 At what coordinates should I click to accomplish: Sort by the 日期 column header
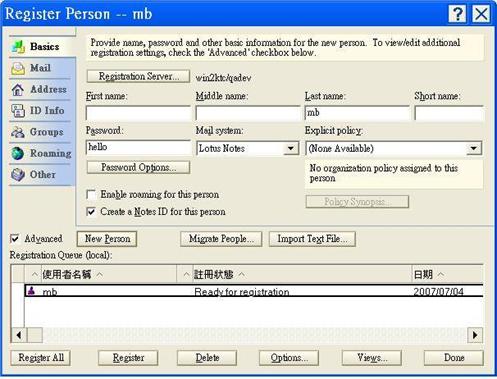coord(447,274)
